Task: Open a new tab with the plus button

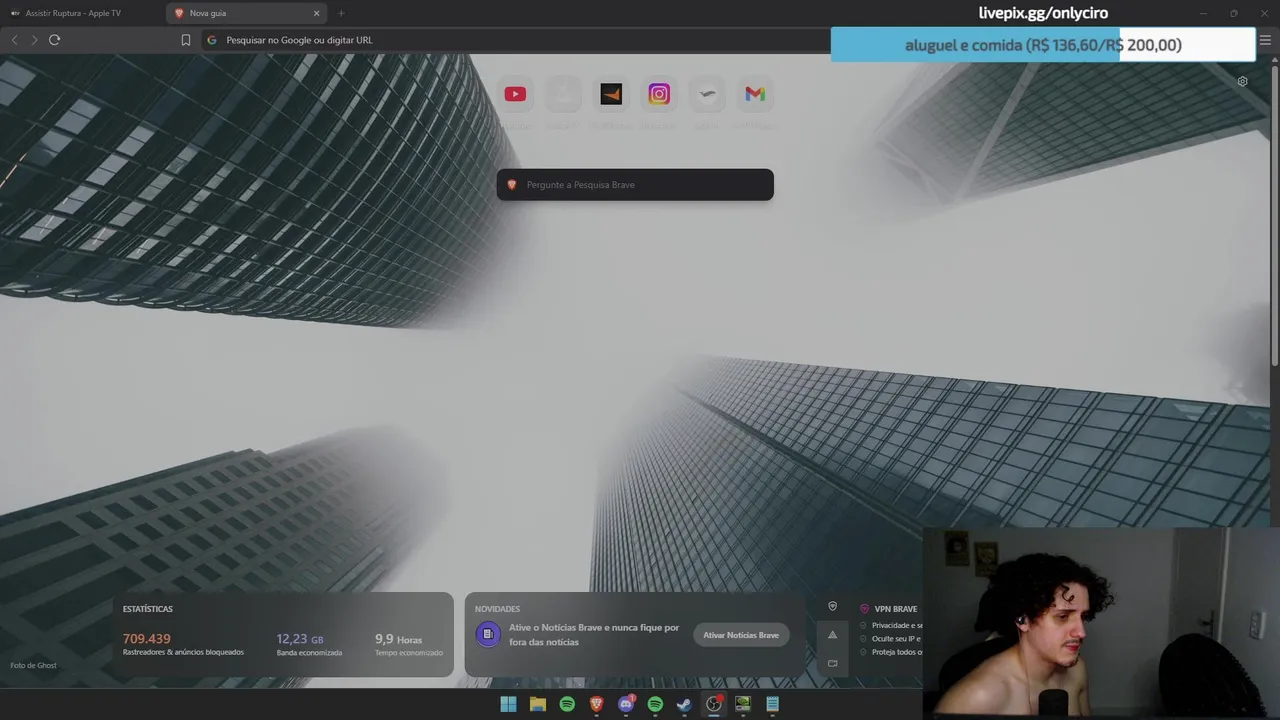Action: 341,13
